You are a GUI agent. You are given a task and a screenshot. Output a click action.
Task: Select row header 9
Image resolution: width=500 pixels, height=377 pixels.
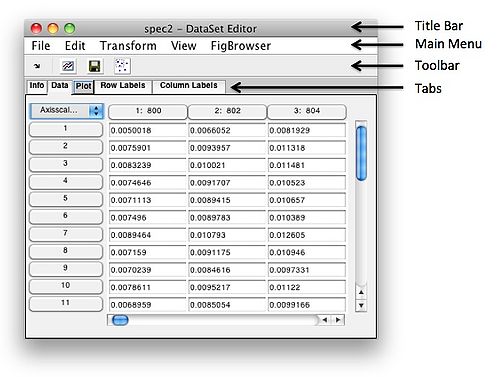(66, 269)
